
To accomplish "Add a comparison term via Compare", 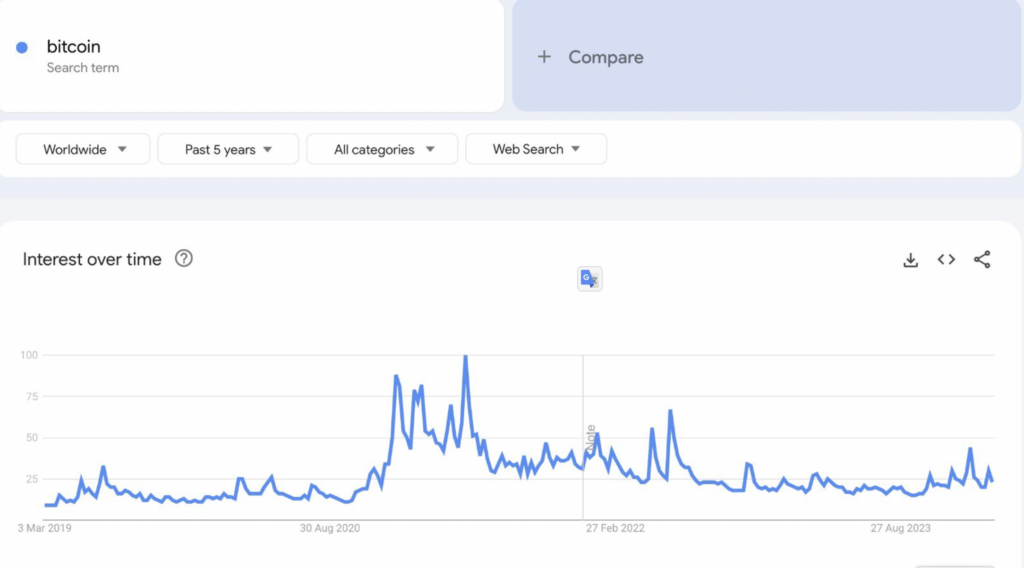I will click(766, 55).
